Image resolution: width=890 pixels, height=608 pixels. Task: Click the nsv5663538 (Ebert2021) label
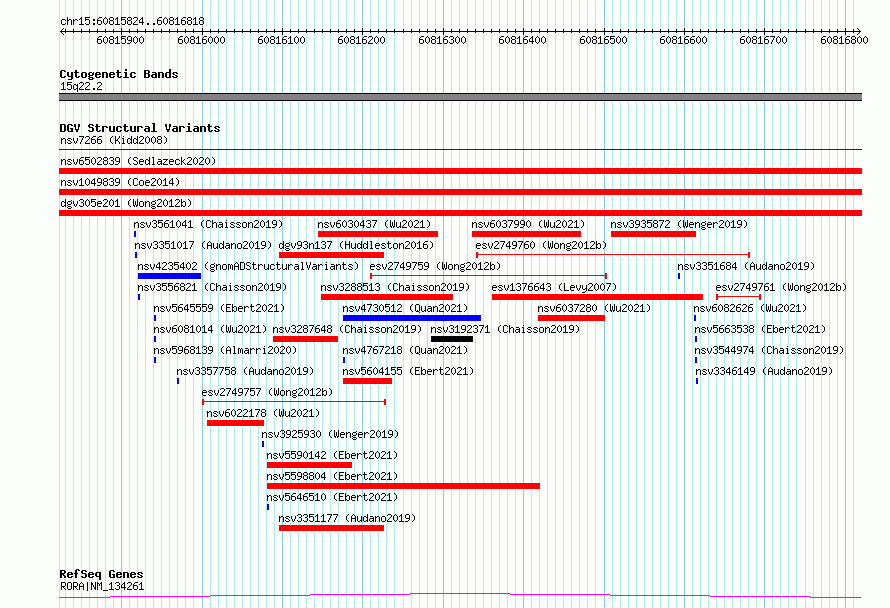(760, 329)
